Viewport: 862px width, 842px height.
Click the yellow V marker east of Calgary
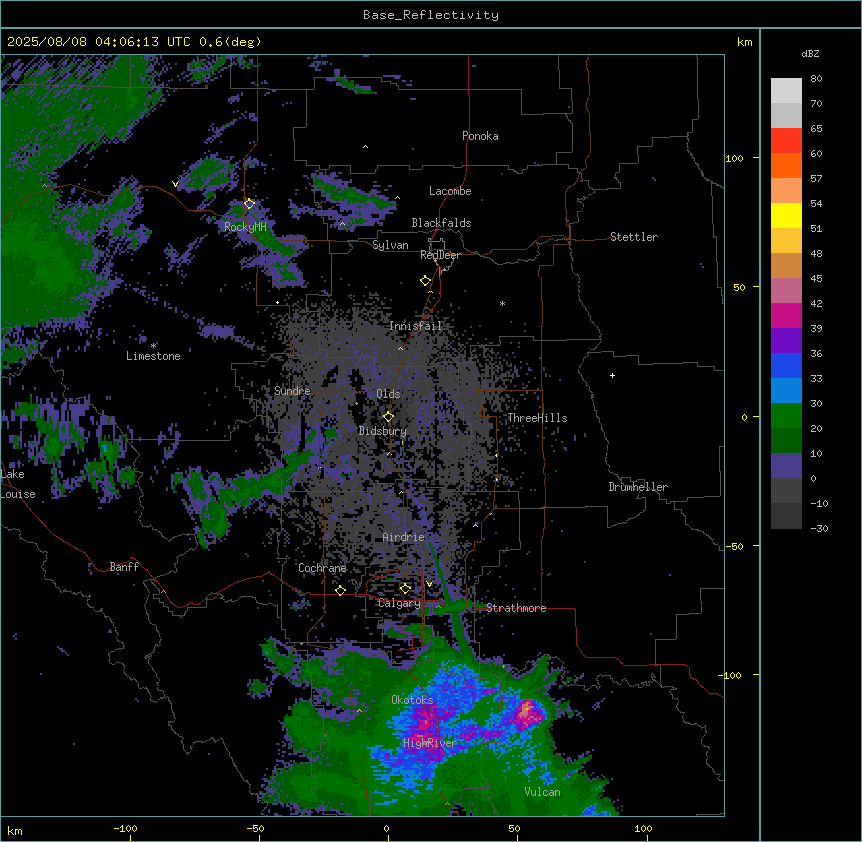coord(429,584)
